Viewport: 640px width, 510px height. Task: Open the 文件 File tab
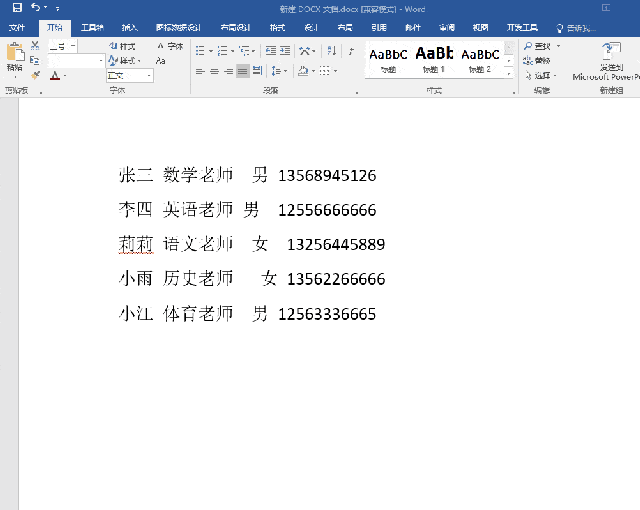[x=17, y=27]
